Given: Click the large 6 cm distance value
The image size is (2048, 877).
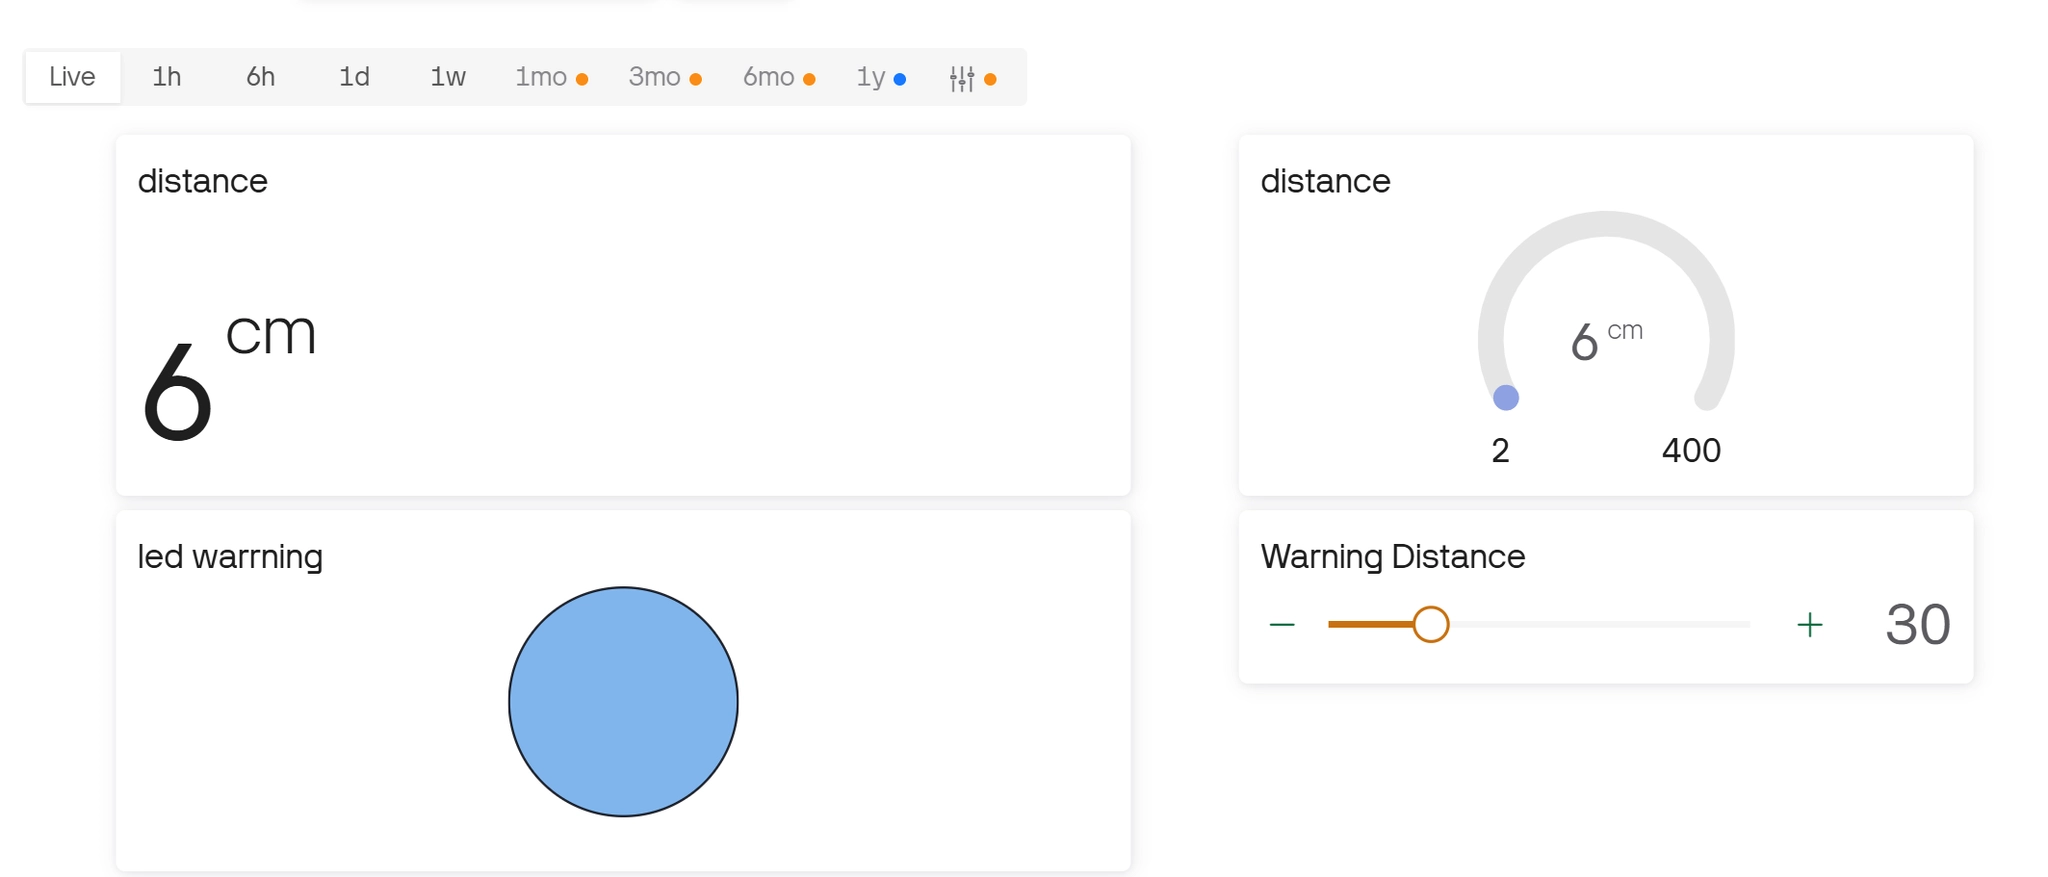Looking at the screenshot, I should coord(228,376).
